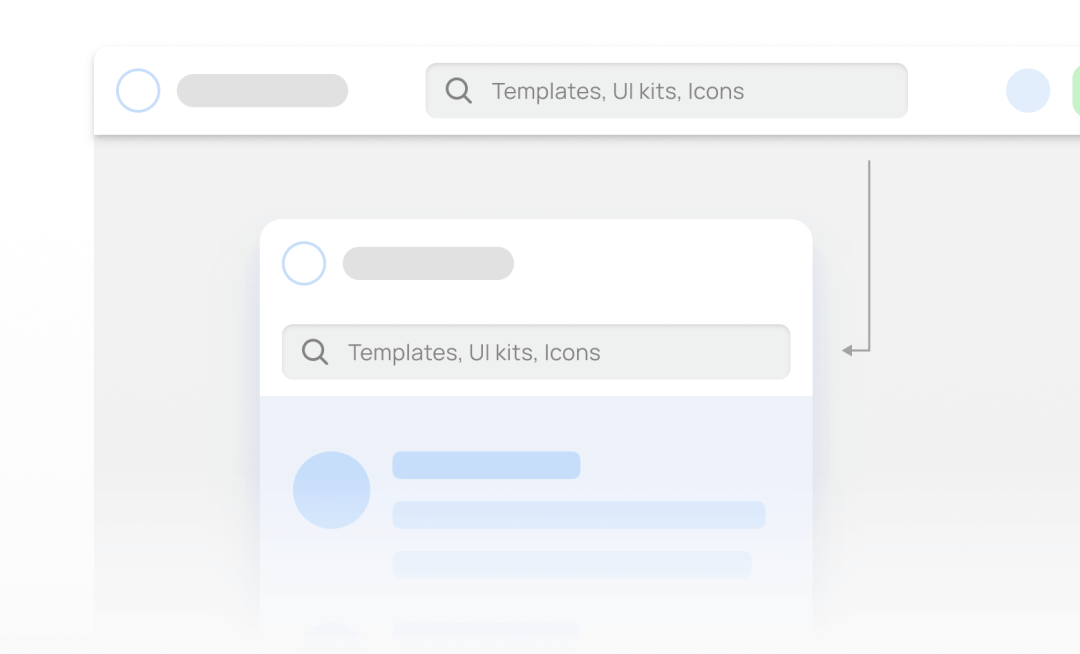Click the arrowhead pointing to the mobile search
This screenshot has width=1080, height=654.
click(x=848, y=351)
